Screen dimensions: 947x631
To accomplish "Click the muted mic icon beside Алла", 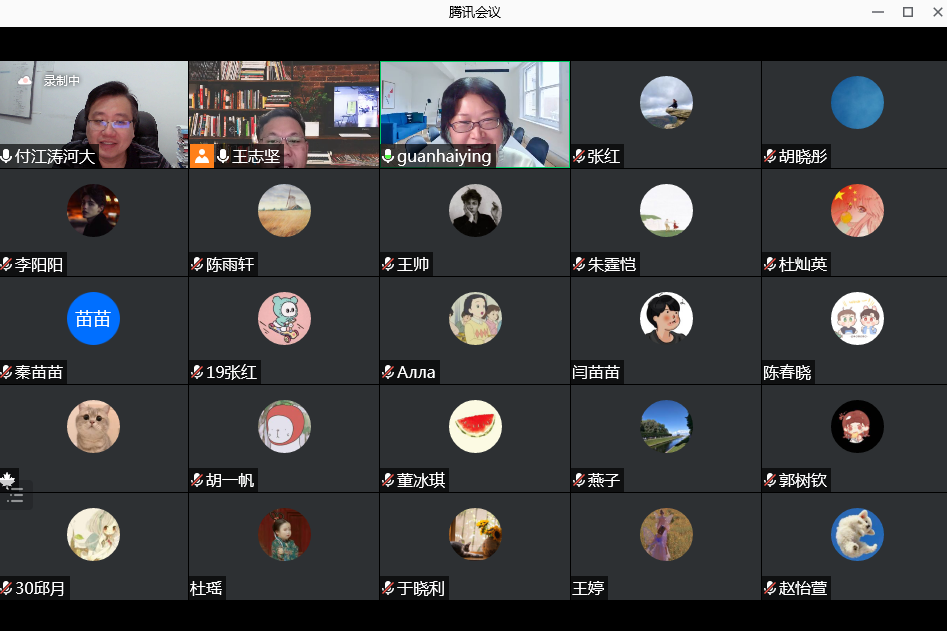I will pos(388,372).
